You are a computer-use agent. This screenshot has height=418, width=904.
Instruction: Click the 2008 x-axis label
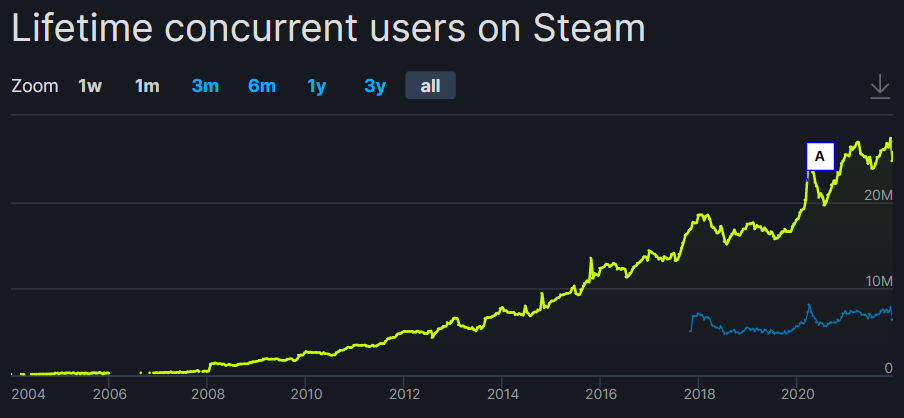click(208, 395)
